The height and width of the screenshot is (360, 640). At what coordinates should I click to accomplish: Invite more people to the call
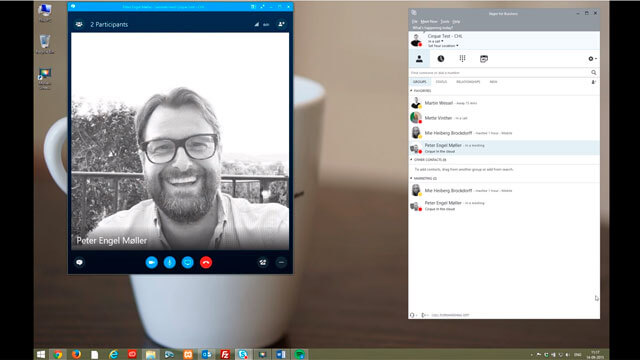281,24
